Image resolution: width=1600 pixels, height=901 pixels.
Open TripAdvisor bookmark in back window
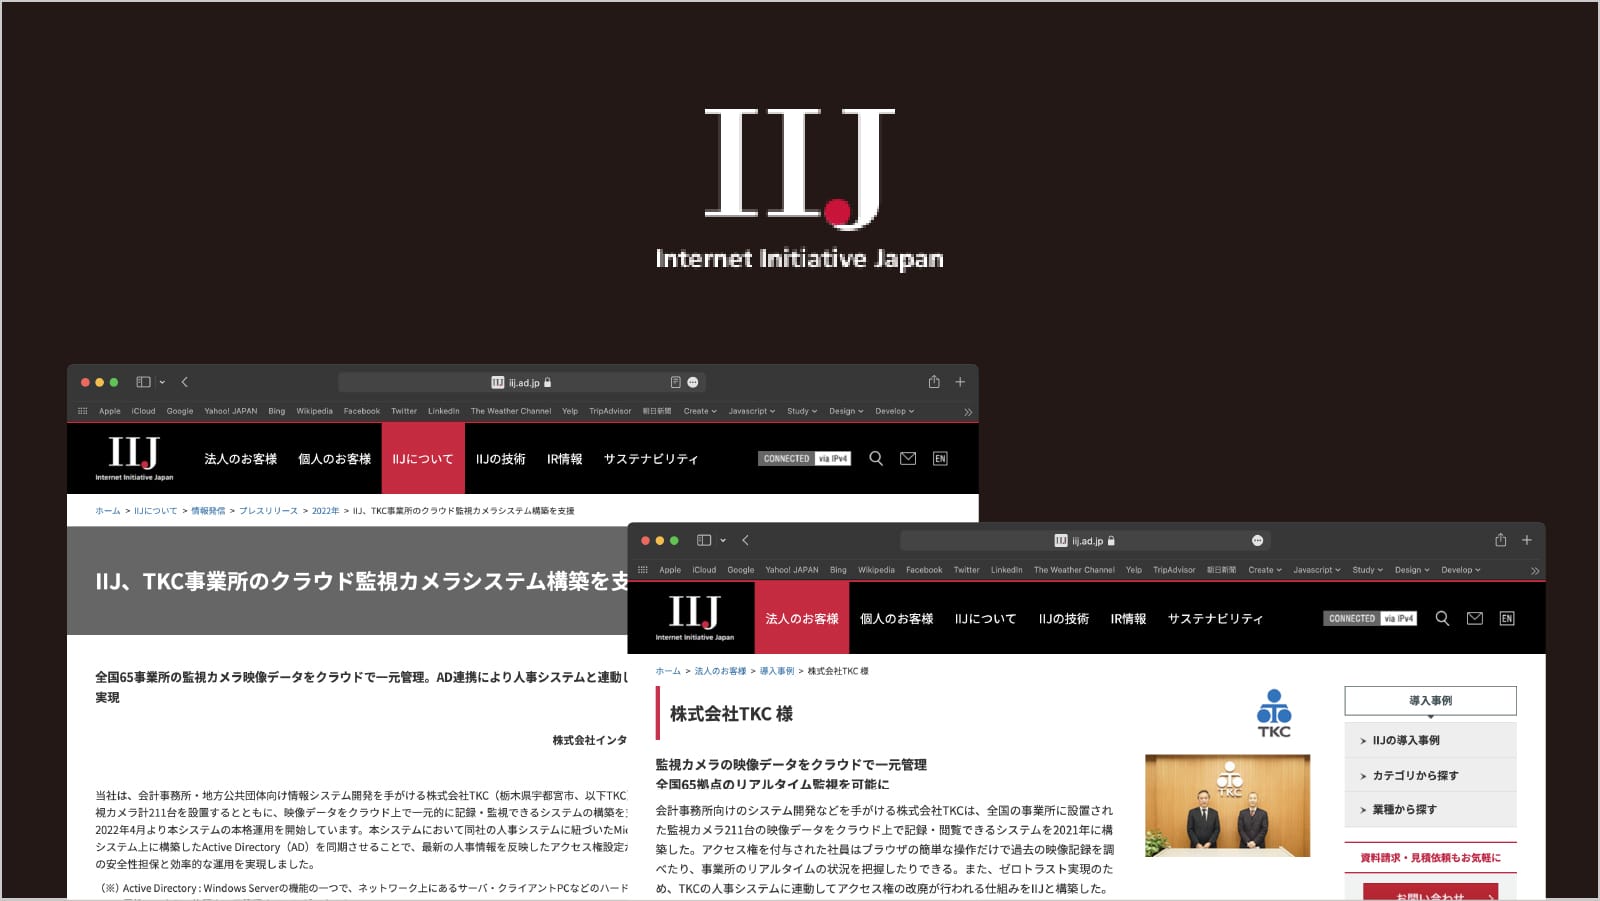(610, 411)
